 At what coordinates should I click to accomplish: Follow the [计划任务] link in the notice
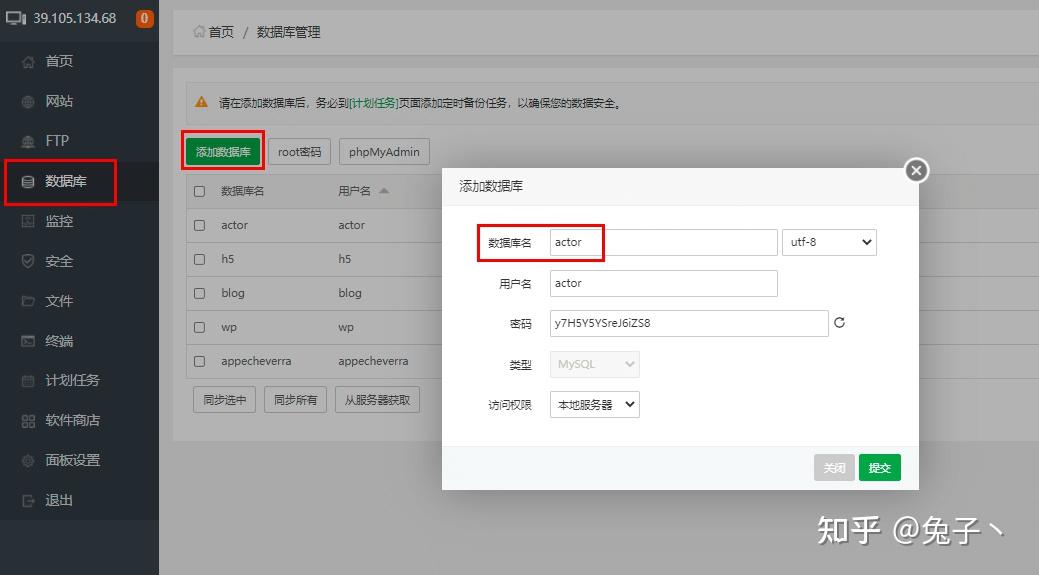(374, 103)
